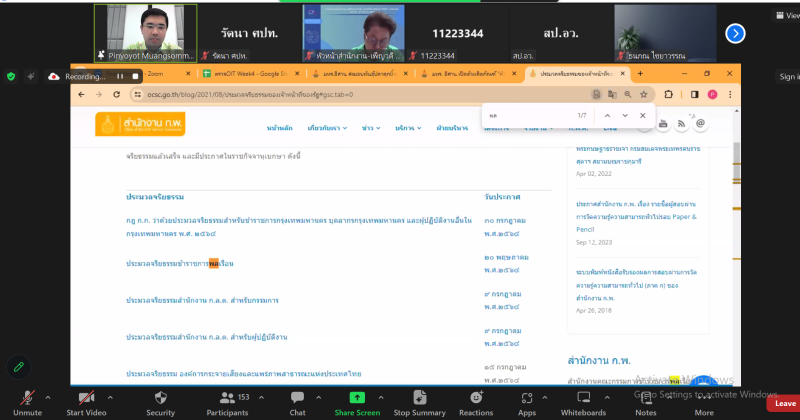Go to next find-in-page match
The height and width of the screenshot is (420, 800).
coord(625,116)
